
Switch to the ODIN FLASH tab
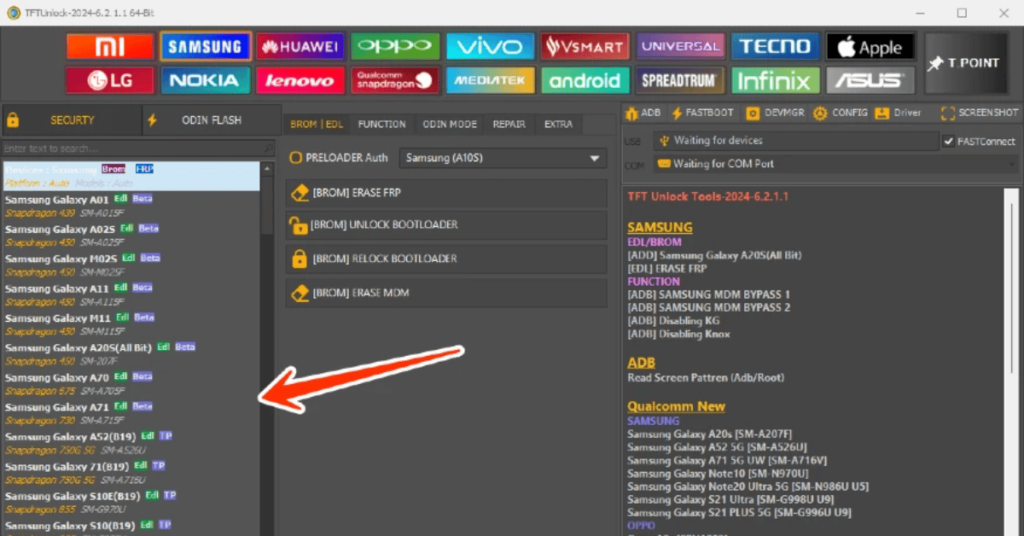click(212, 120)
